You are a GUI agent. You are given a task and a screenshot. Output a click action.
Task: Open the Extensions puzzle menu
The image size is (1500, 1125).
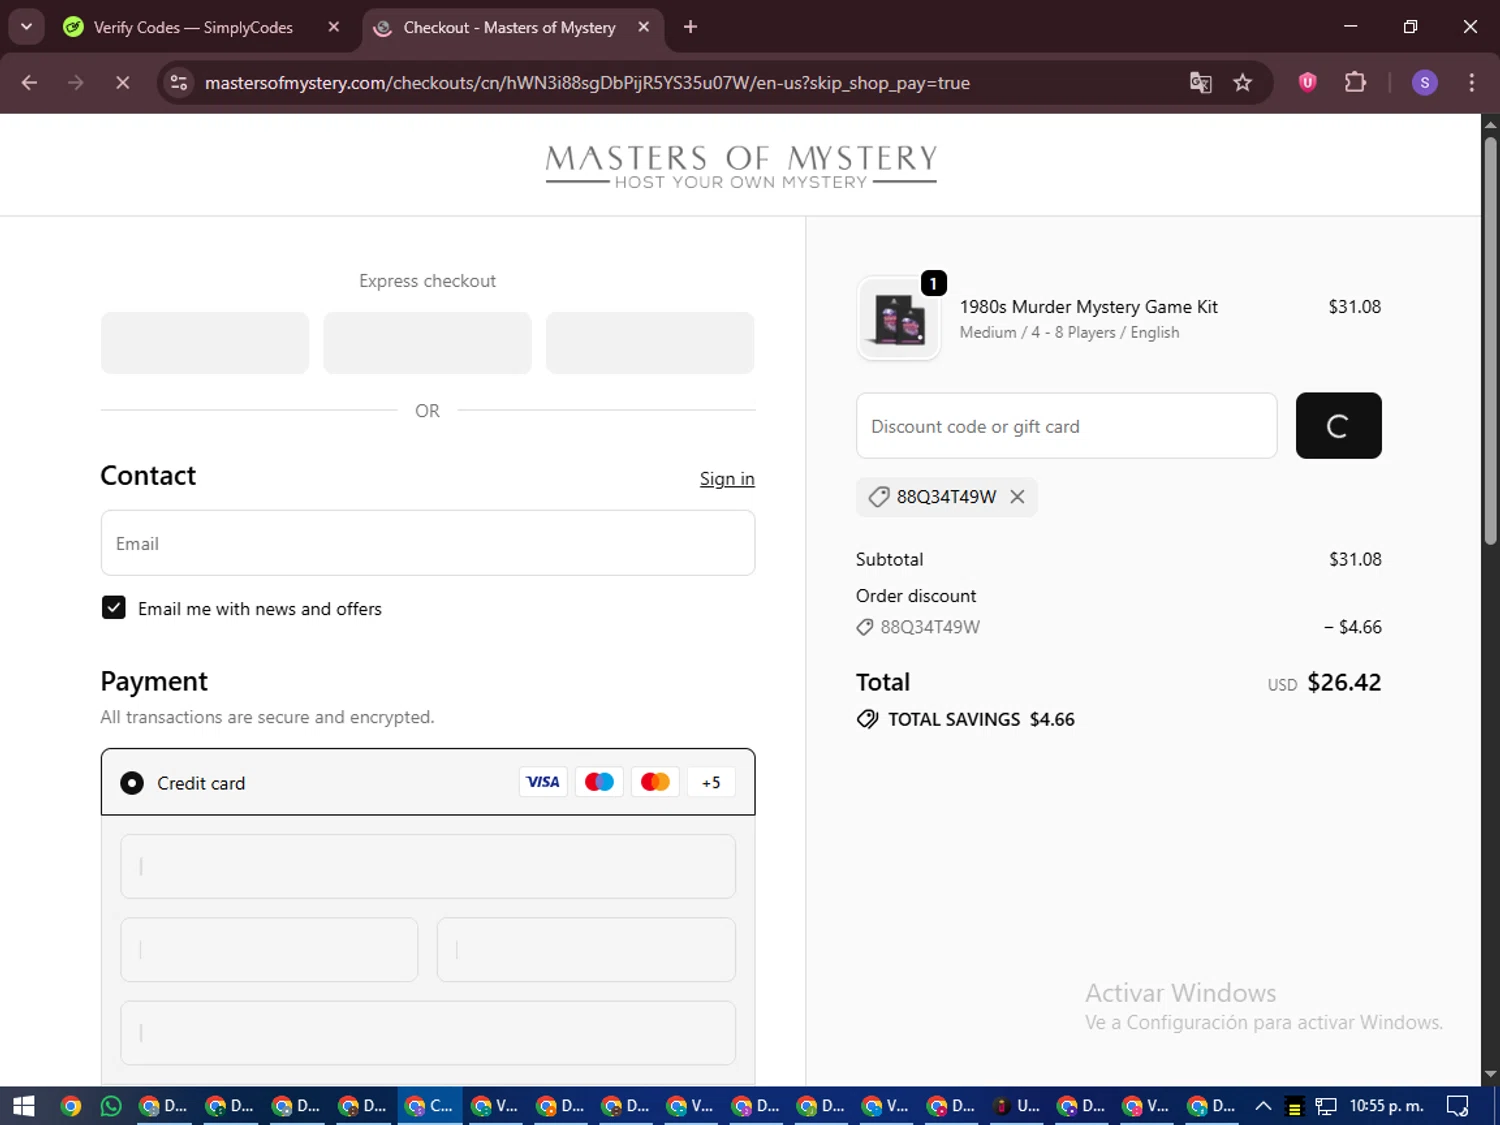[x=1355, y=82]
